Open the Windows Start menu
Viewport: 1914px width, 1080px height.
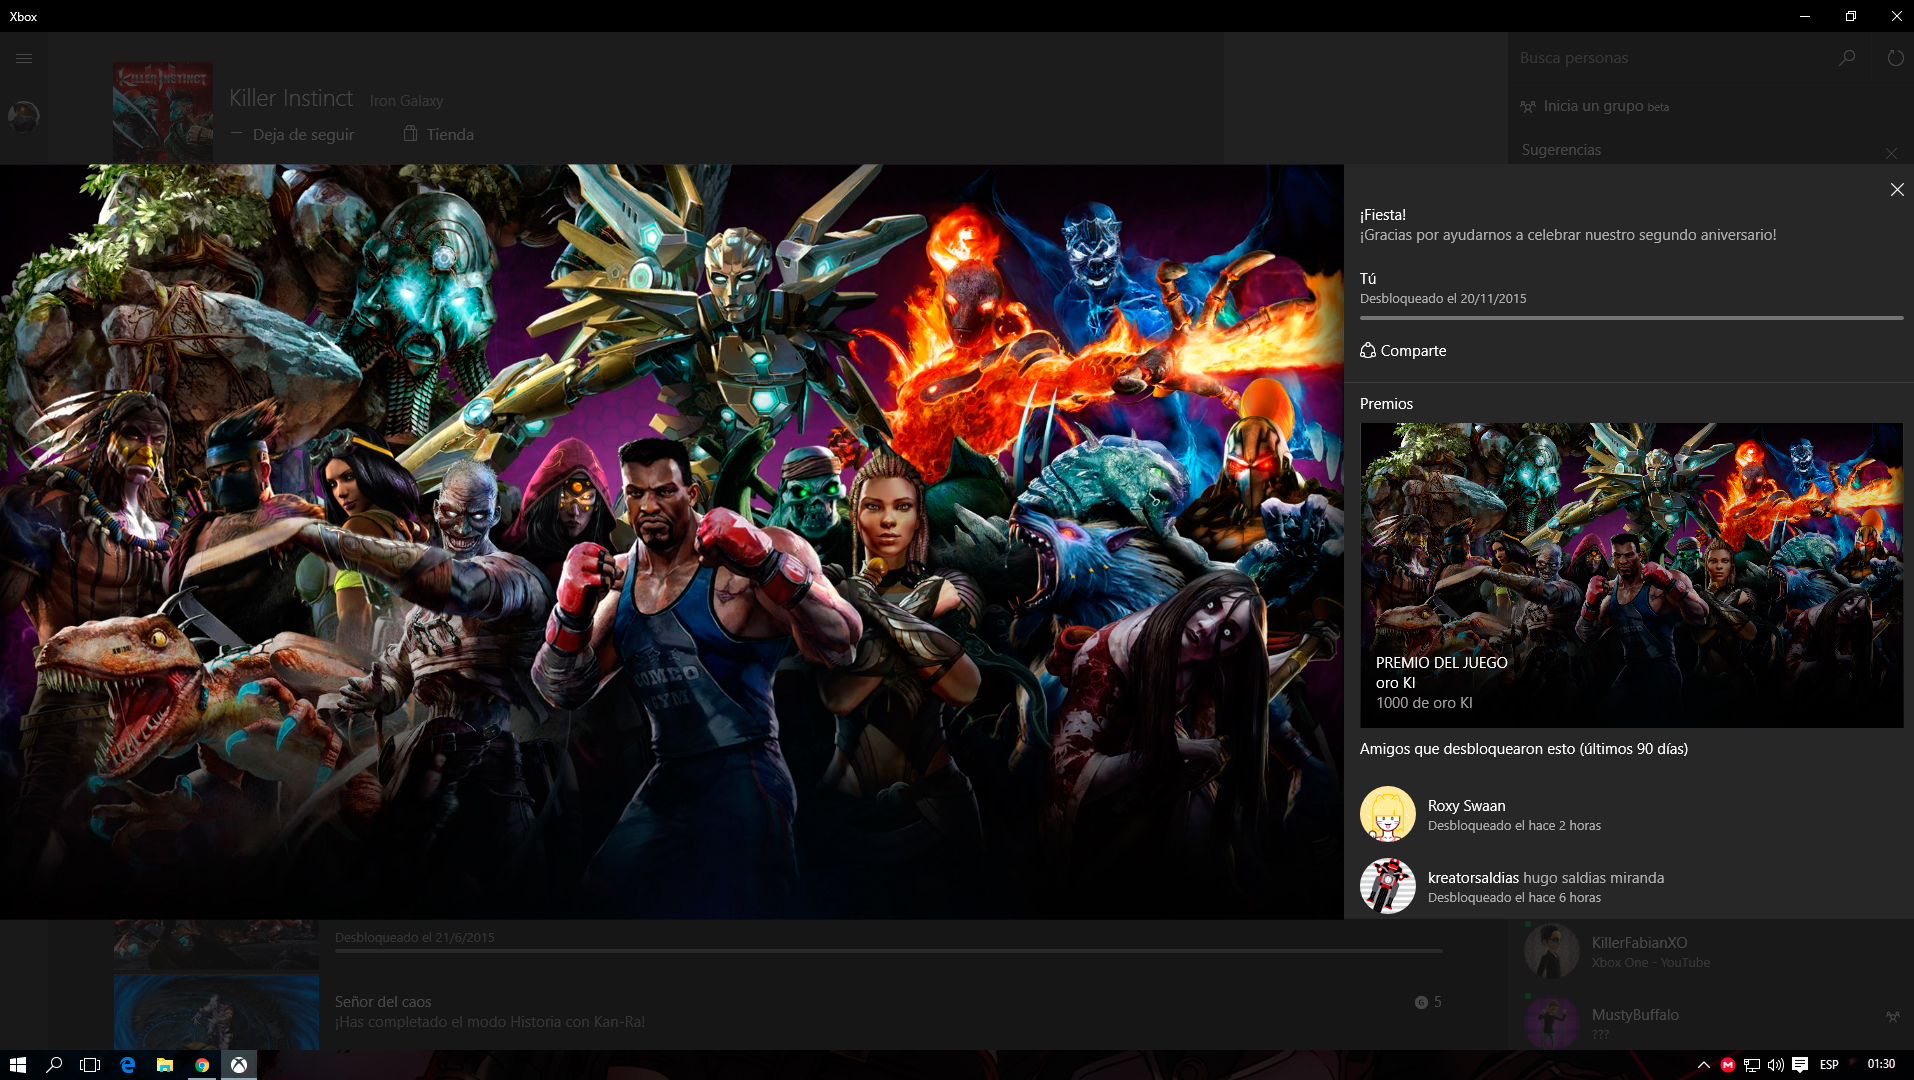(x=17, y=1065)
